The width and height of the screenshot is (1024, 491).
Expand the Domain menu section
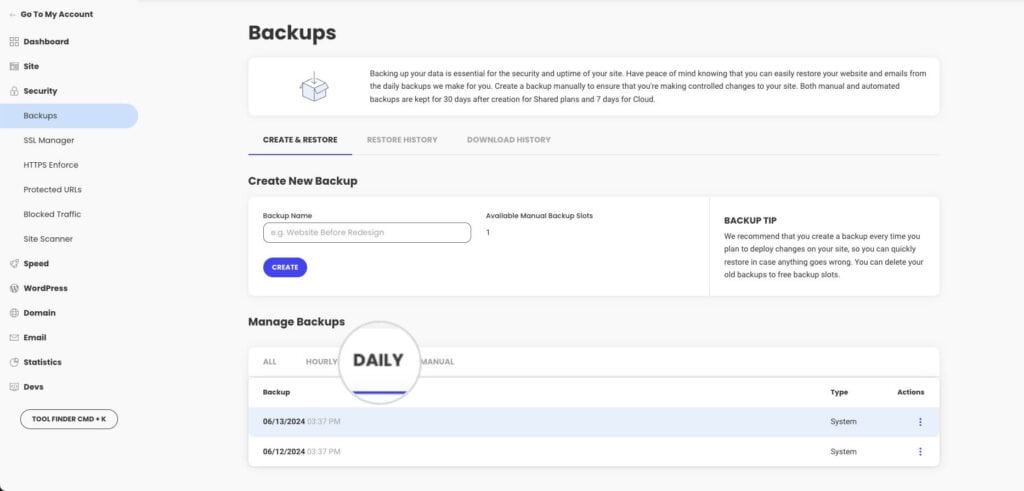tap(40, 313)
